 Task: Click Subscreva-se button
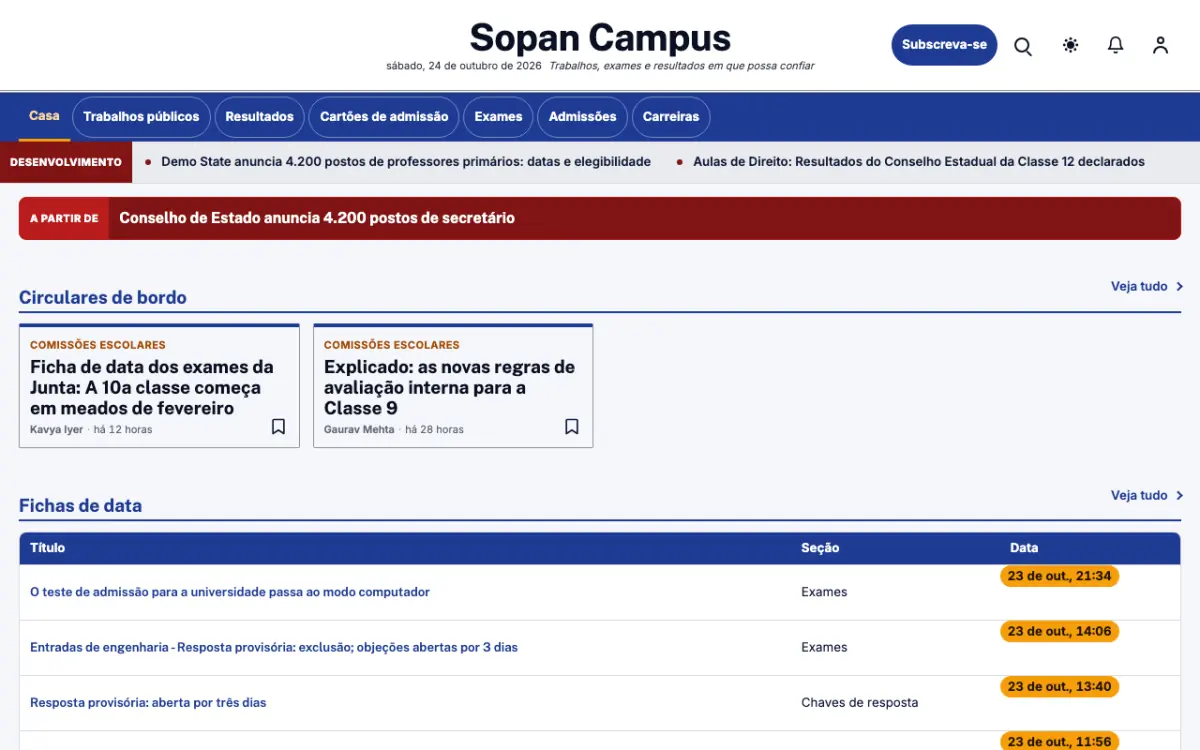944,45
